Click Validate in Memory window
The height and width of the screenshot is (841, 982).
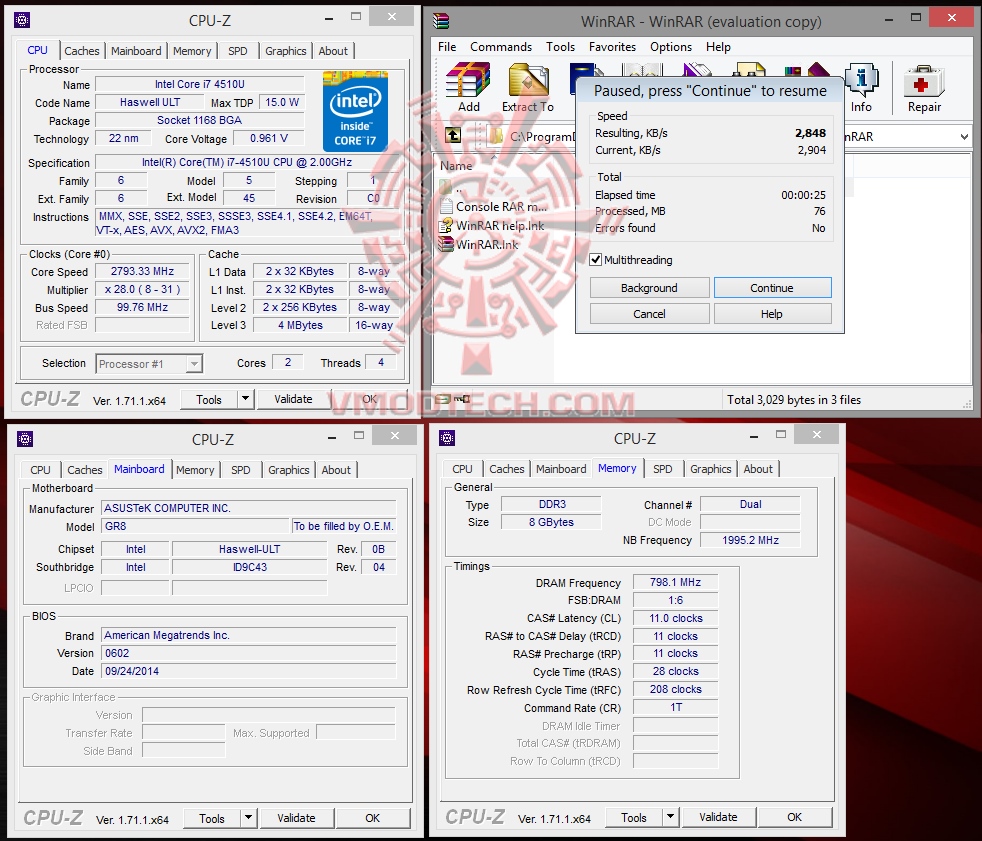tap(718, 817)
